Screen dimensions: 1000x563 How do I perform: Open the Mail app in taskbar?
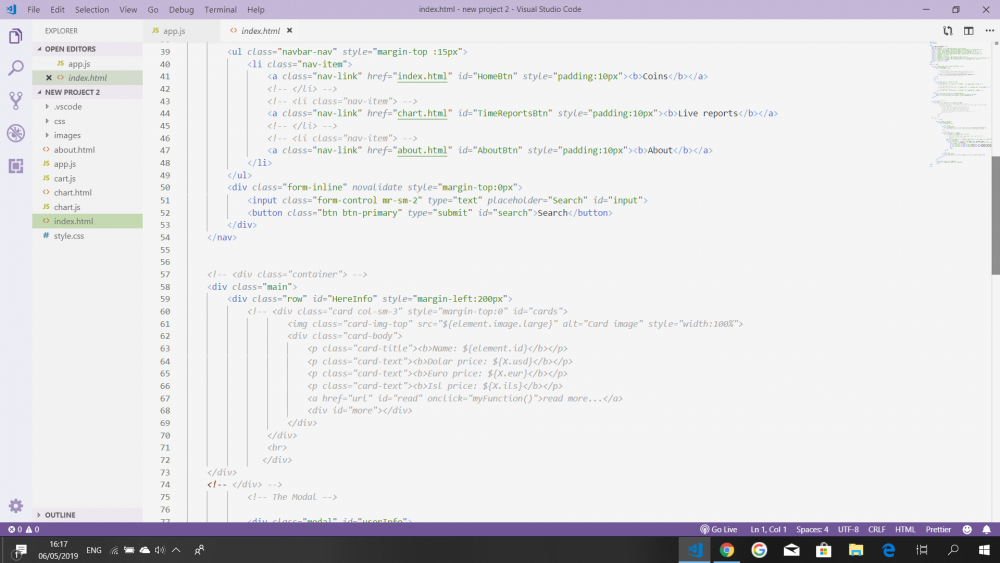click(791, 550)
